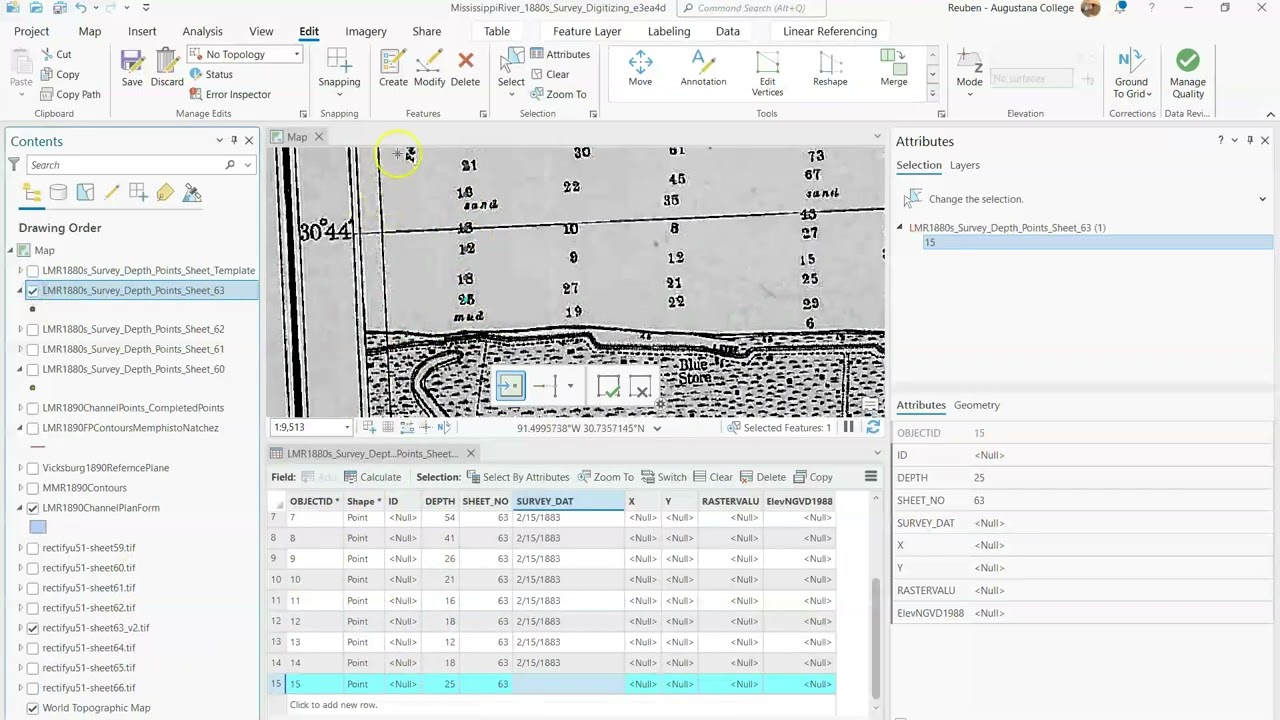Collapse the LMR1880s_Survey_Depth_Points_Sheet_63 layer legend

coord(20,290)
